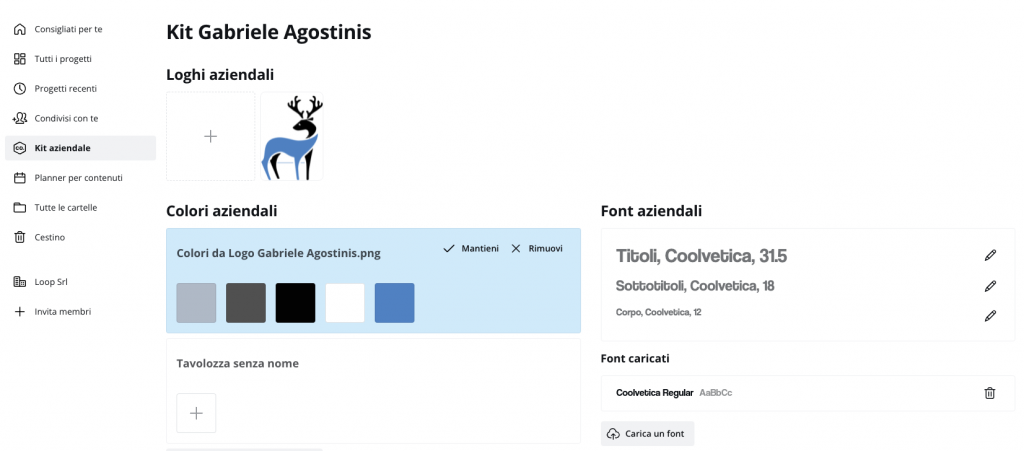Click the plus tile to add a logo
This screenshot has width=1024, height=451.
(210, 137)
